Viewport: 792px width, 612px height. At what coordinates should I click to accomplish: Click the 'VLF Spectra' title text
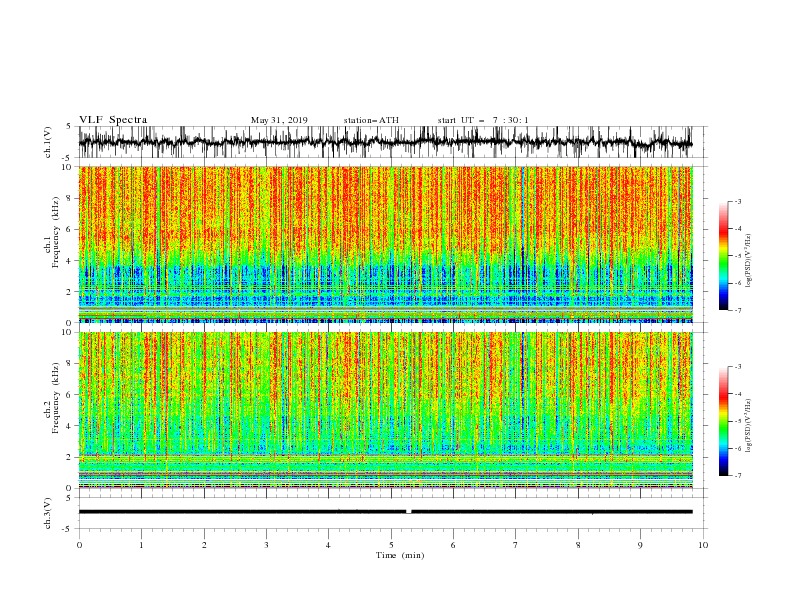[x=113, y=120]
